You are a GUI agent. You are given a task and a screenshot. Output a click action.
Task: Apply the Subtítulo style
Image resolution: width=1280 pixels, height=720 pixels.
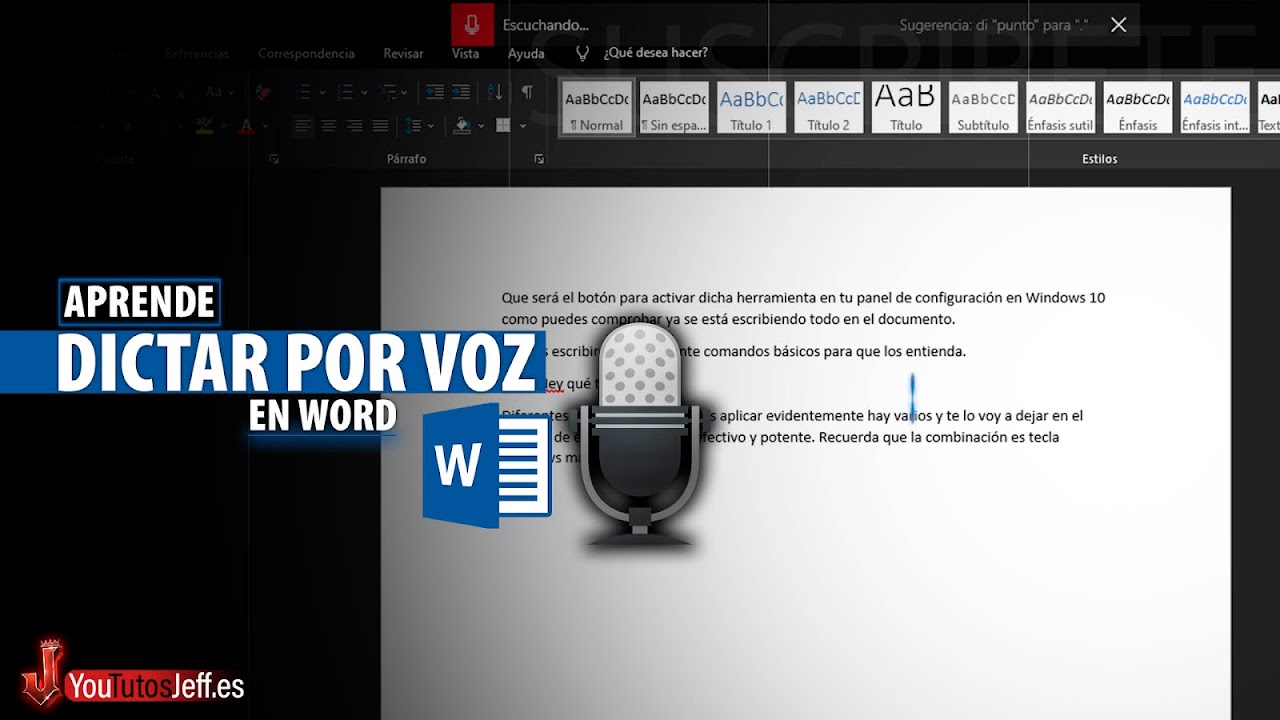983,108
